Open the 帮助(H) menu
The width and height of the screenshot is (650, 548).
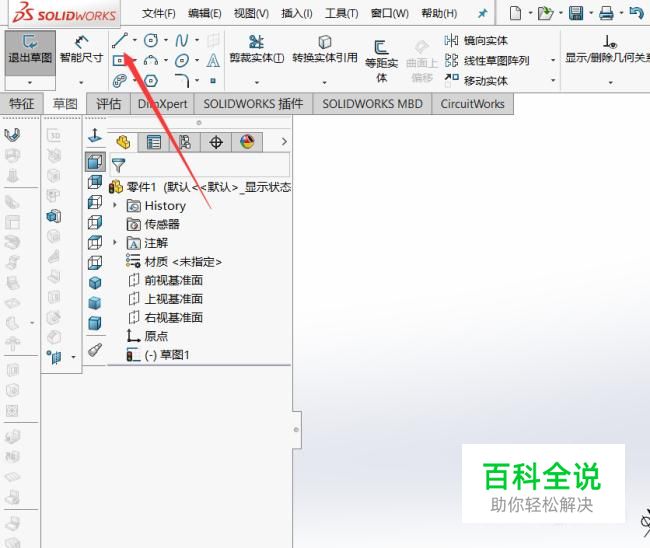439,14
